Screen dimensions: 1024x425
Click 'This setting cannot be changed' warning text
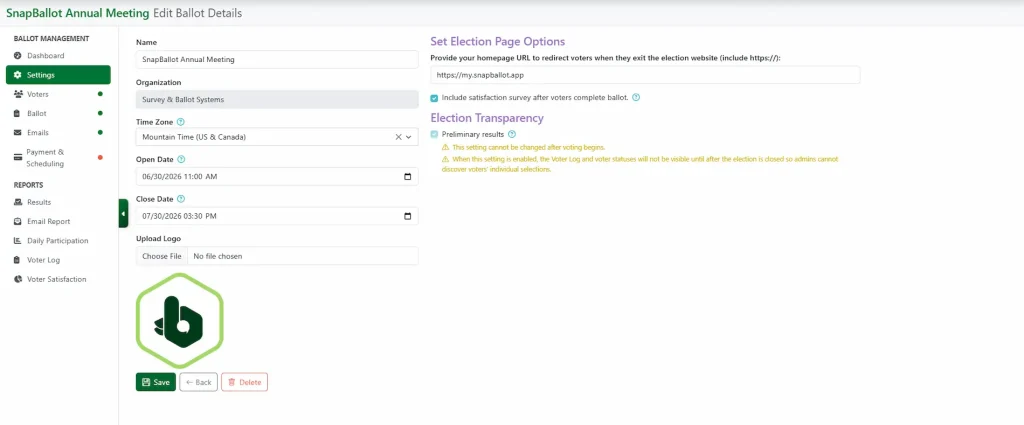pos(529,148)
